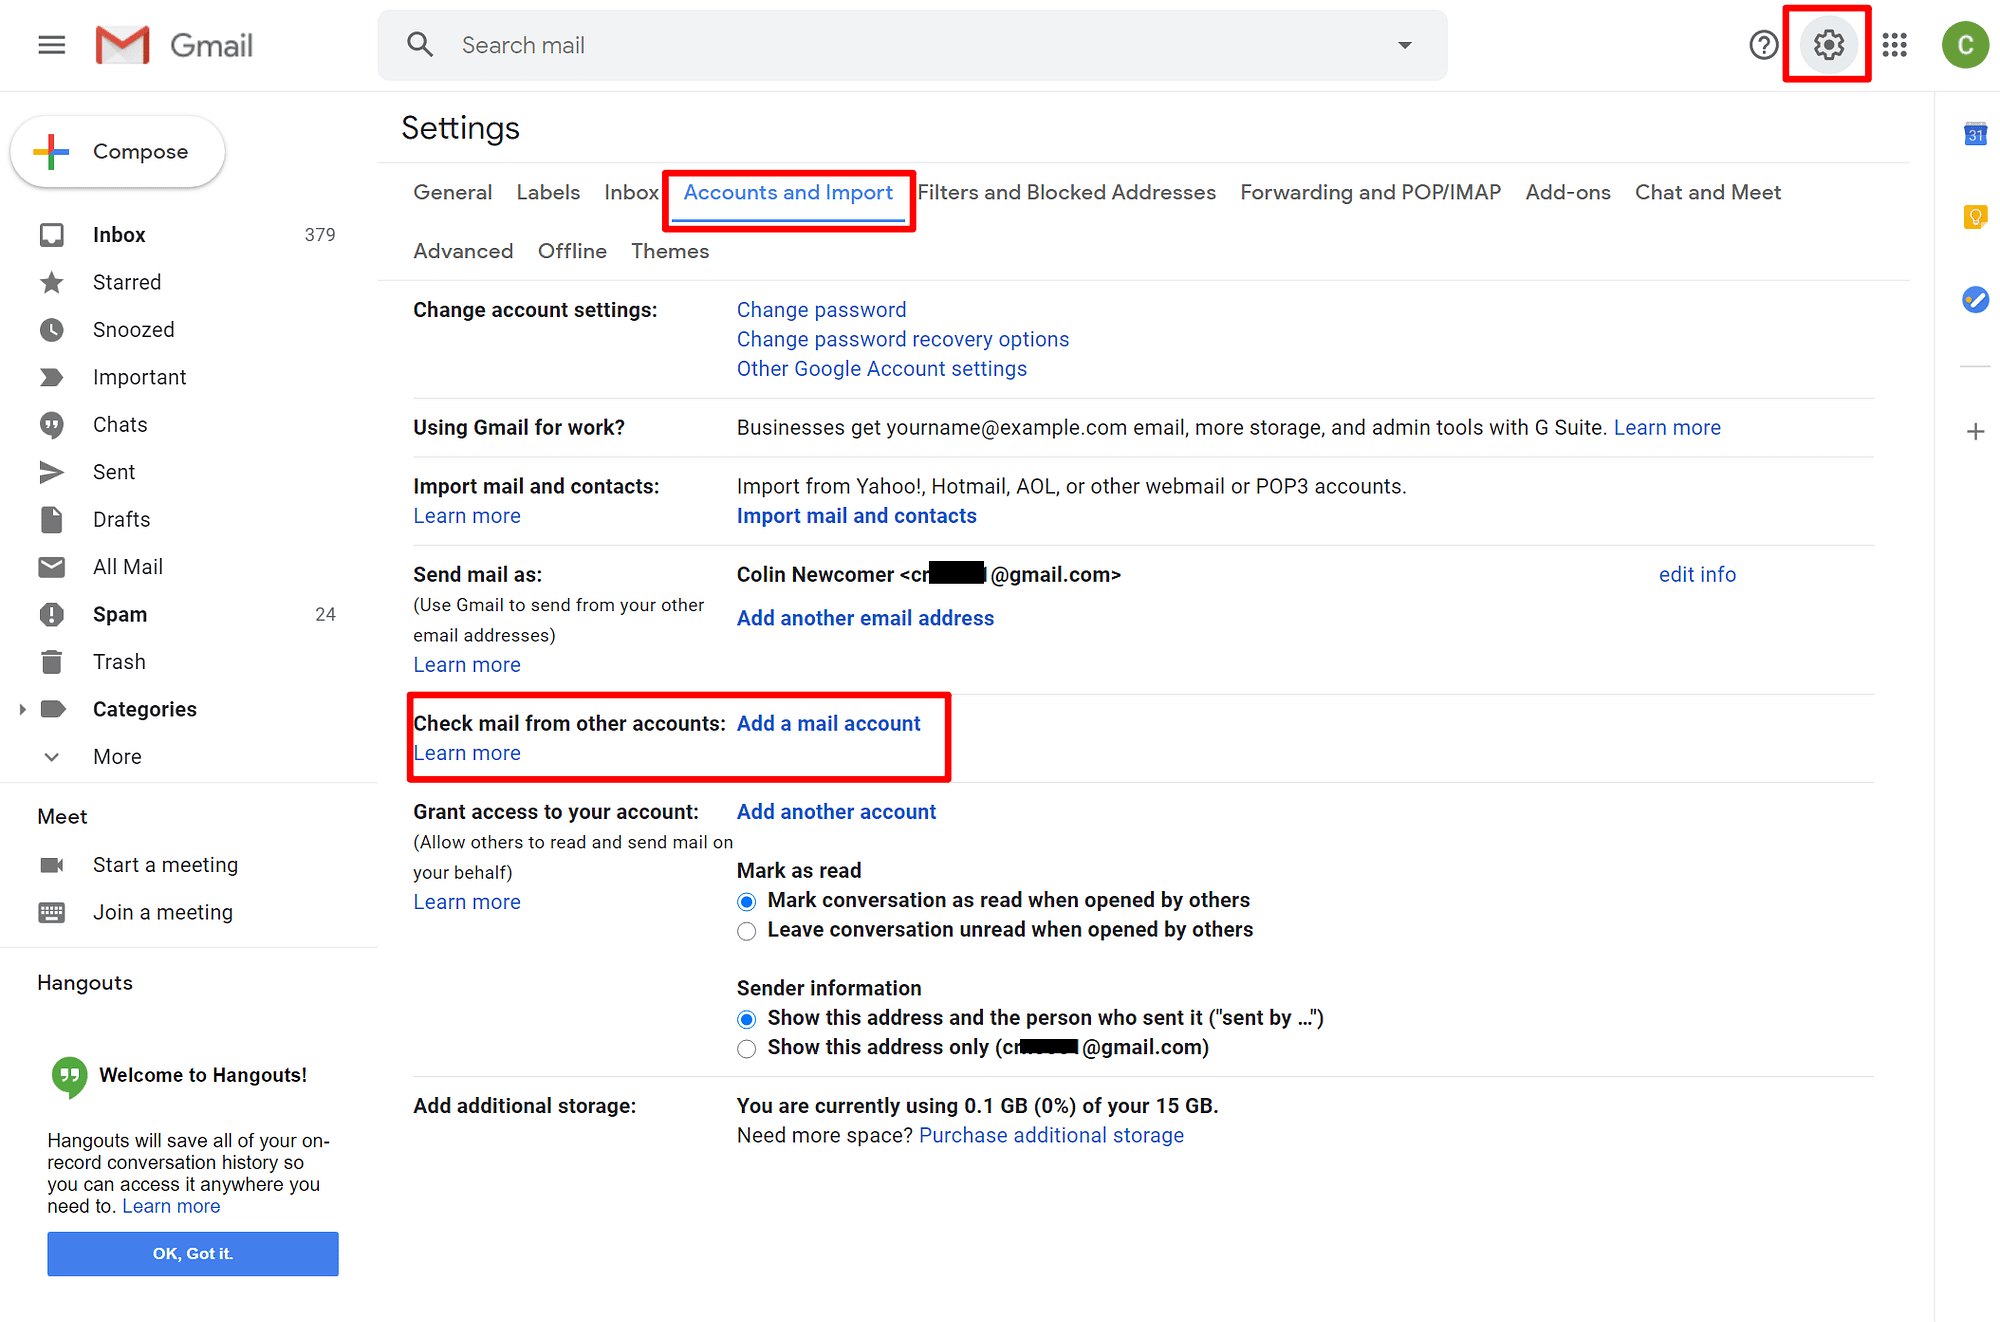This screenshot has width=2000, height=1322.
Task: Toggle Show this address only radio button
Action: [x=746, y=1046]
